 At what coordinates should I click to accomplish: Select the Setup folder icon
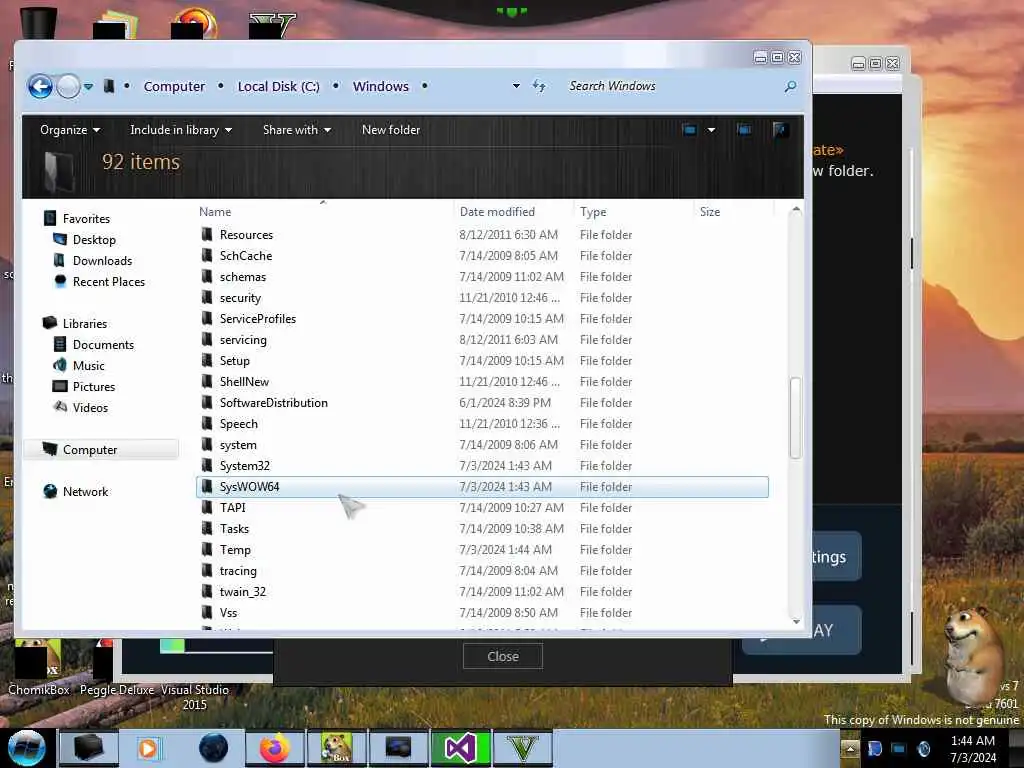pyautogui.click(x=207, y=360)
